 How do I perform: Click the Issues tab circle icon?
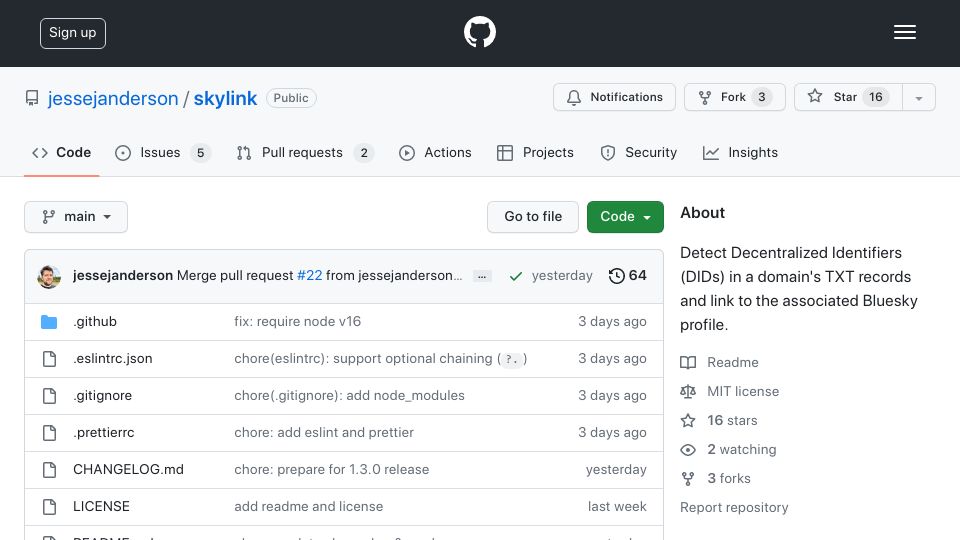(122, 153)
